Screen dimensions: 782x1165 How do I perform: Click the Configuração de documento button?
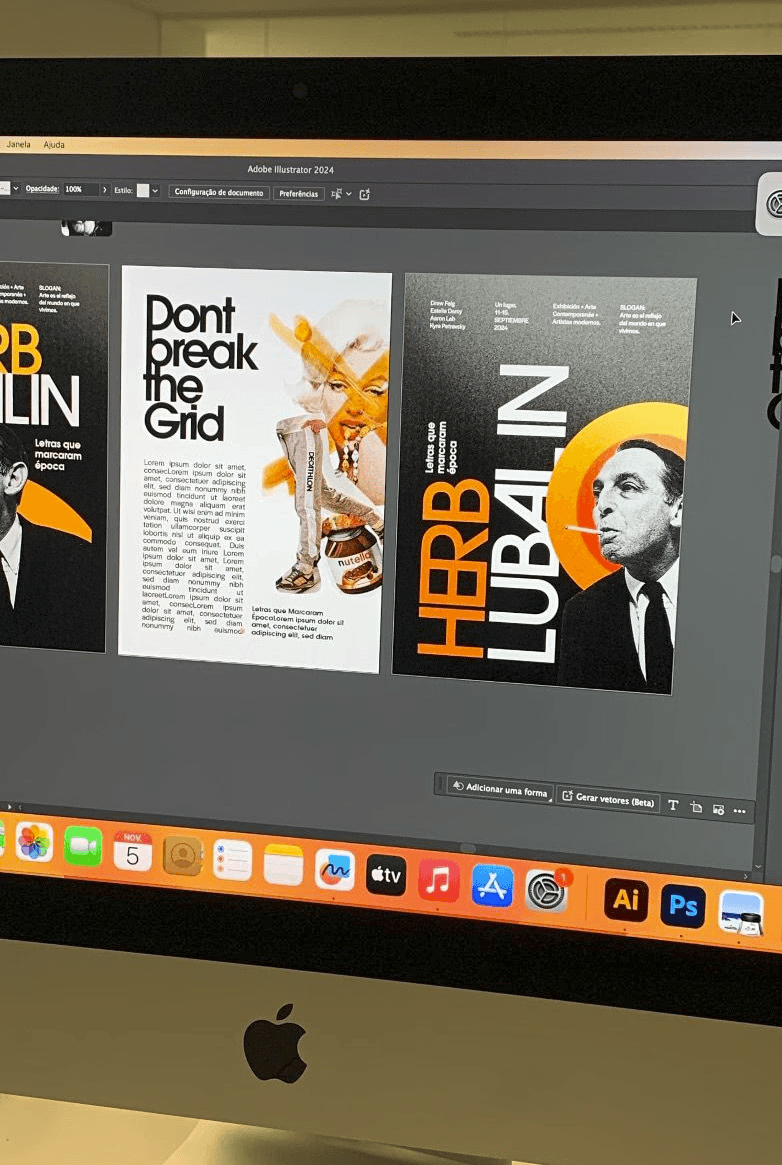point(219,192)
